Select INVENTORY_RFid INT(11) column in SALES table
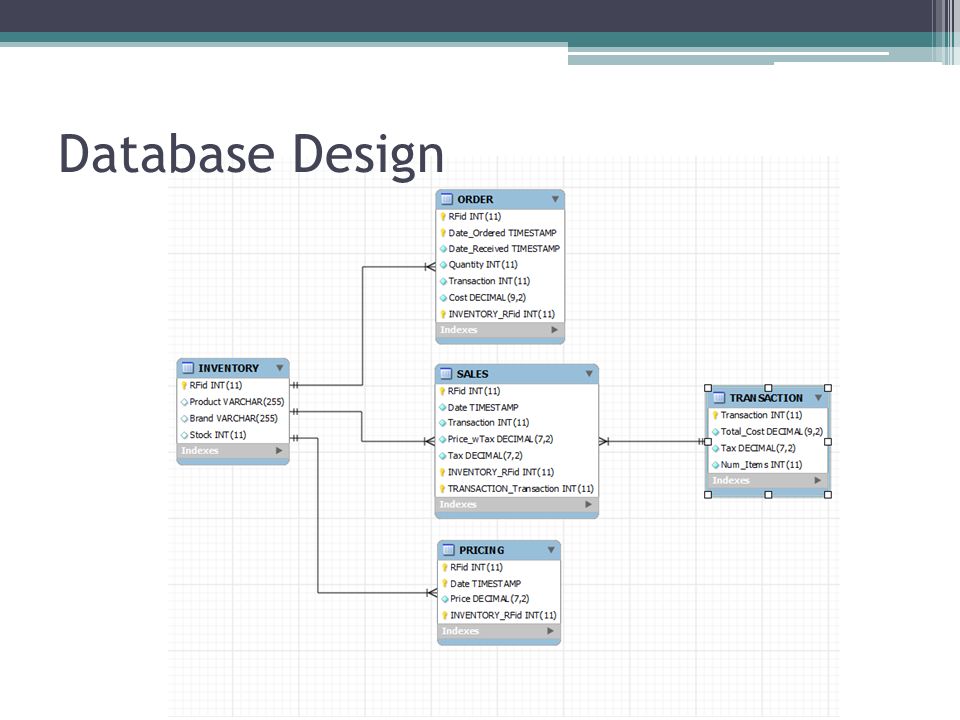Viewport: 960px width, 720px height. [x=501, y=472]
